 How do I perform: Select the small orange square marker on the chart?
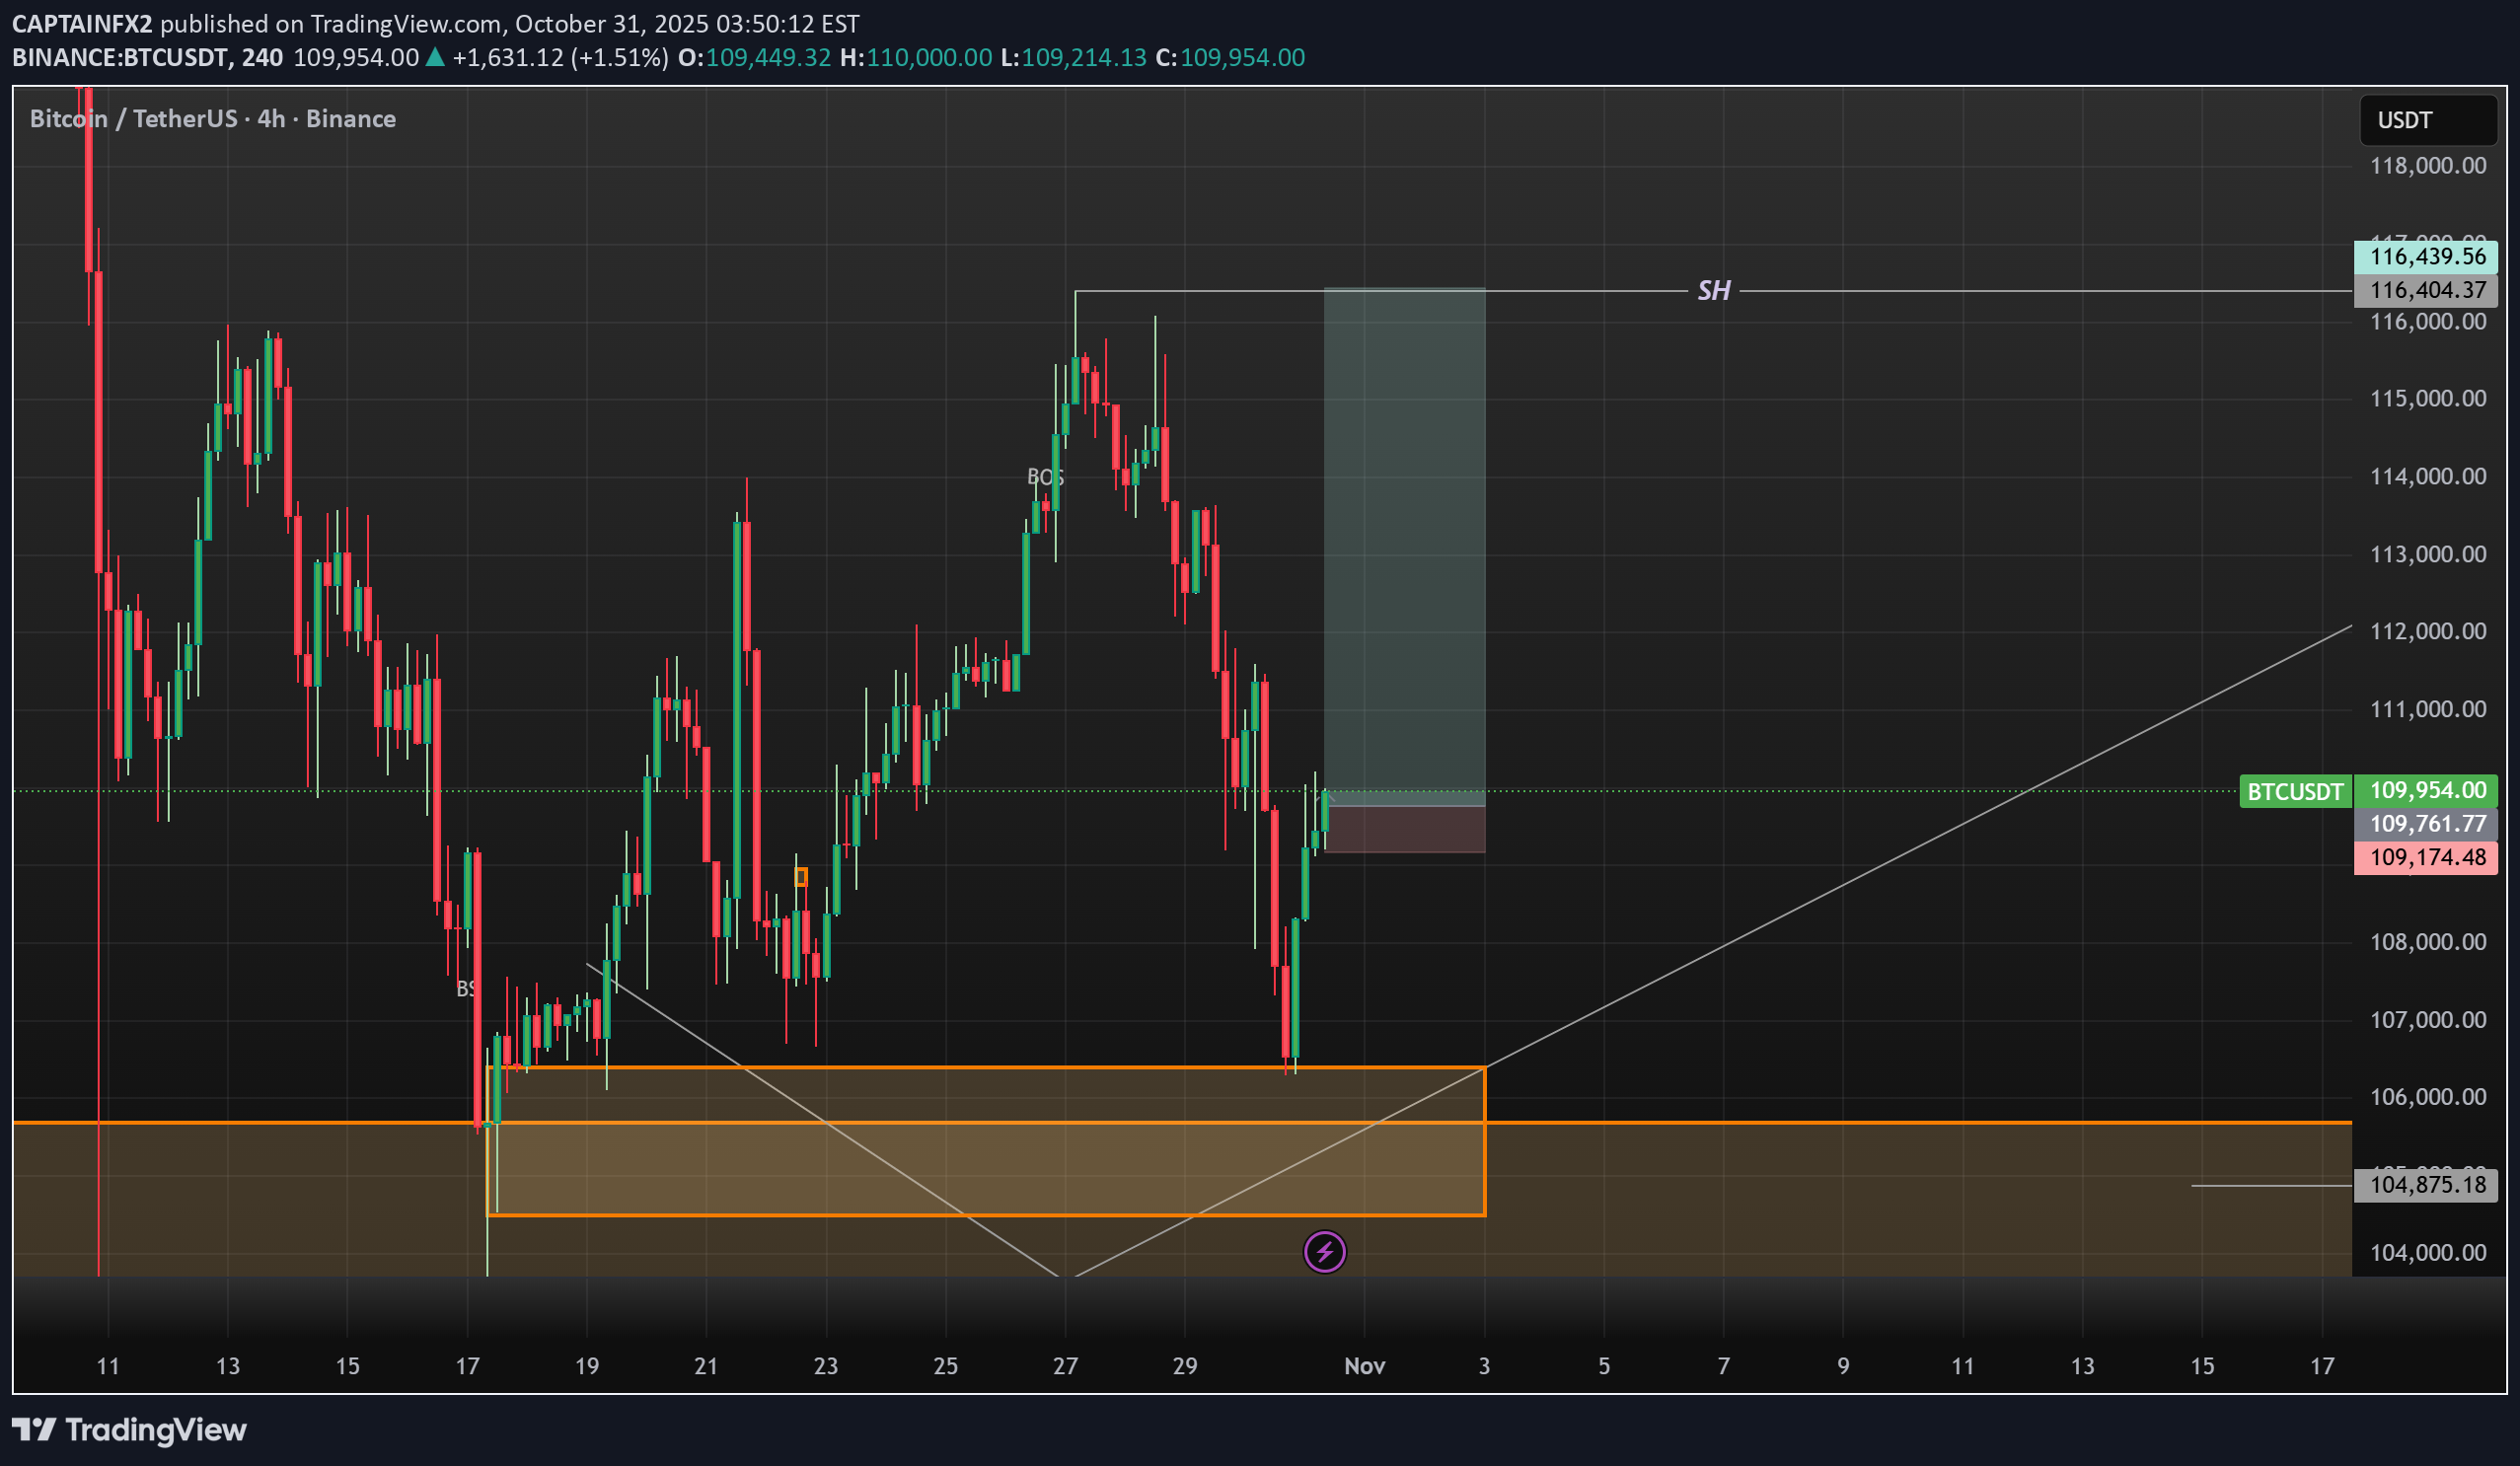800,875
